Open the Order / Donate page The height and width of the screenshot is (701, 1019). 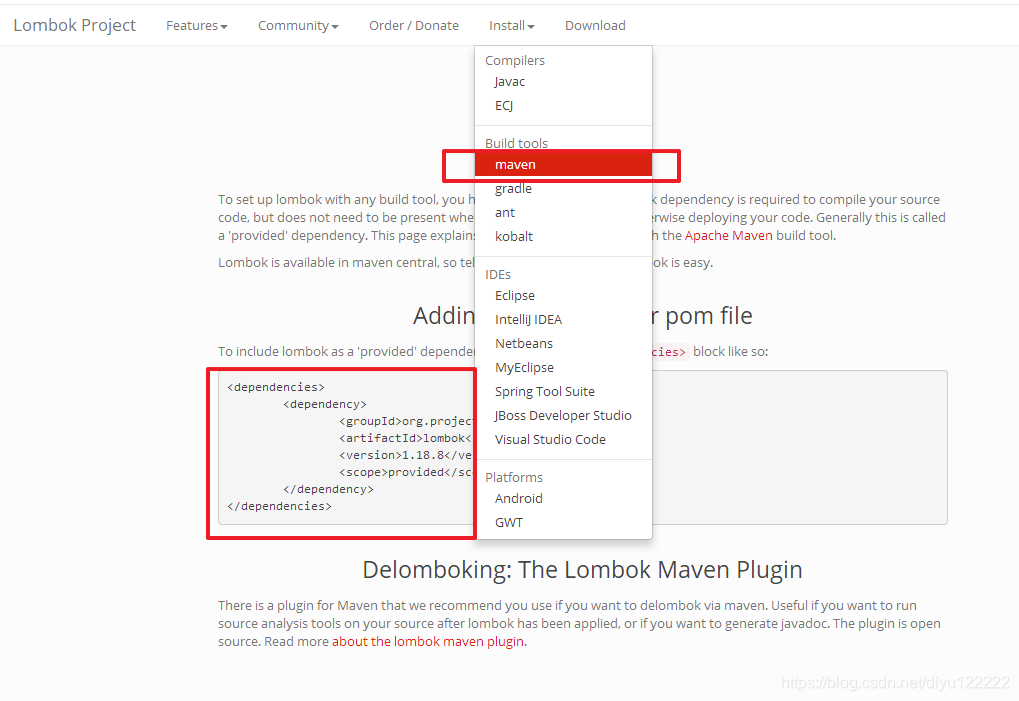(x=413, y=25)
